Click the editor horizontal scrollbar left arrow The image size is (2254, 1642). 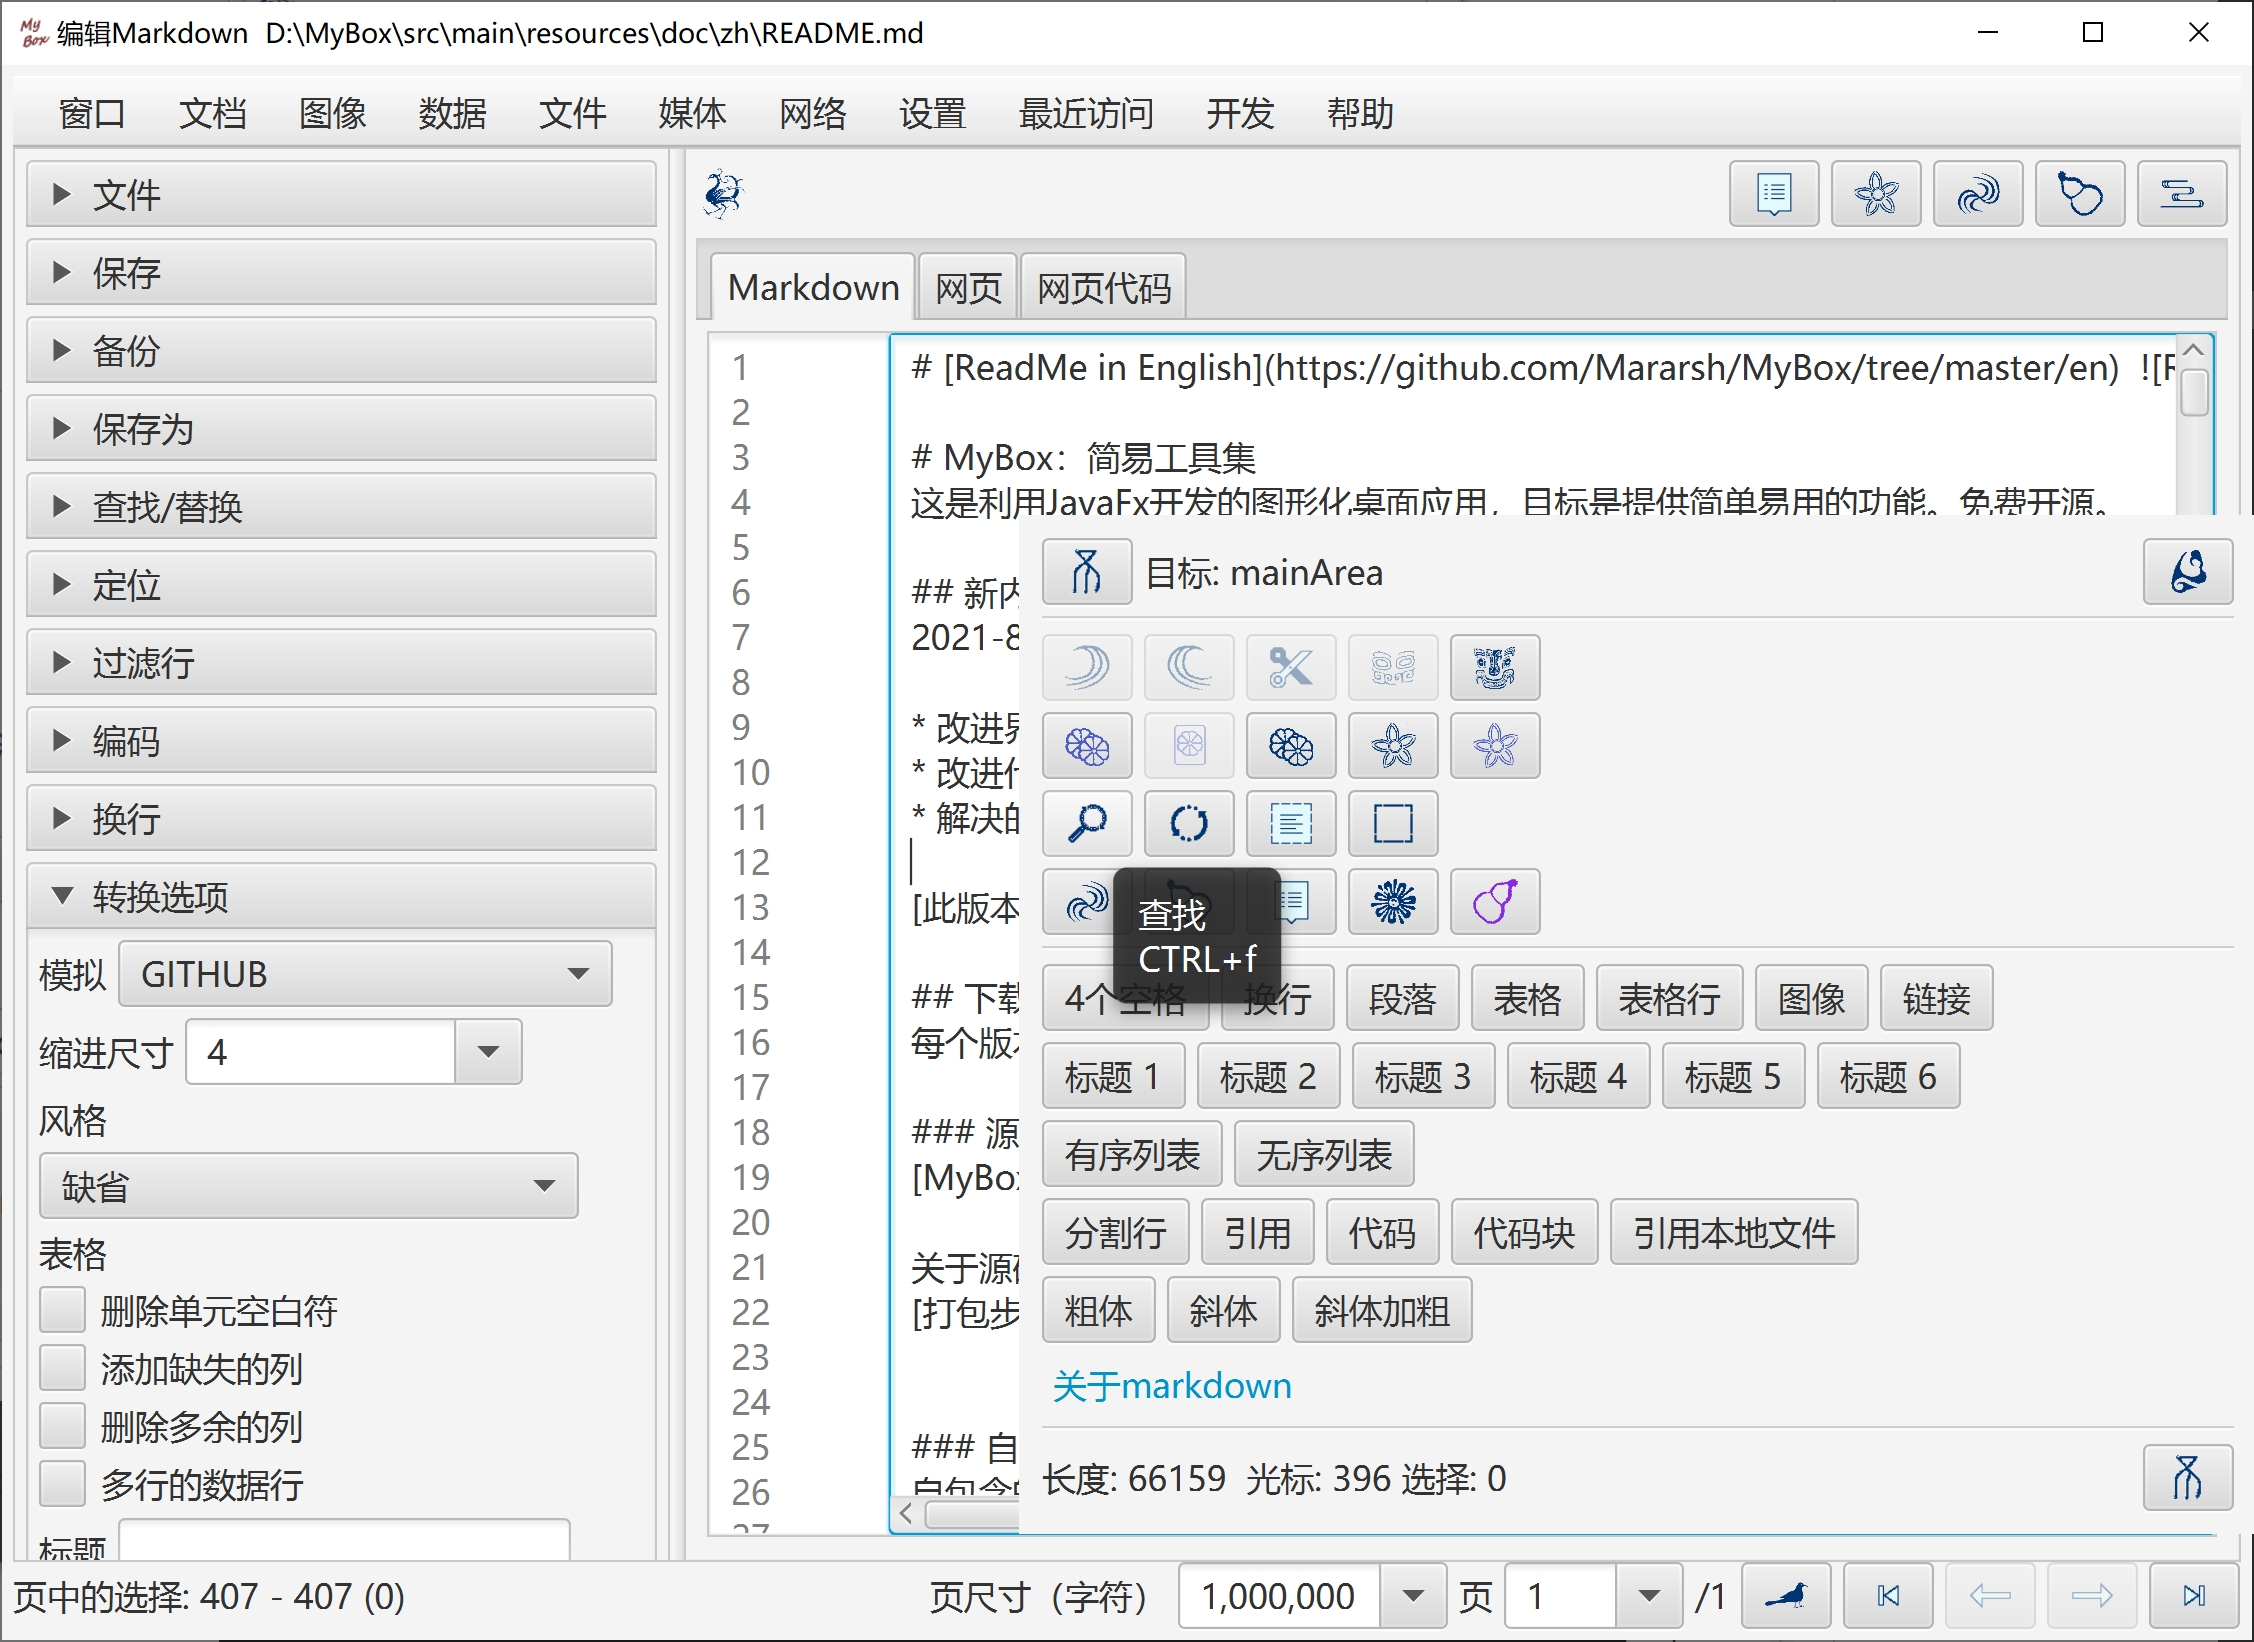coord(906,1513)
